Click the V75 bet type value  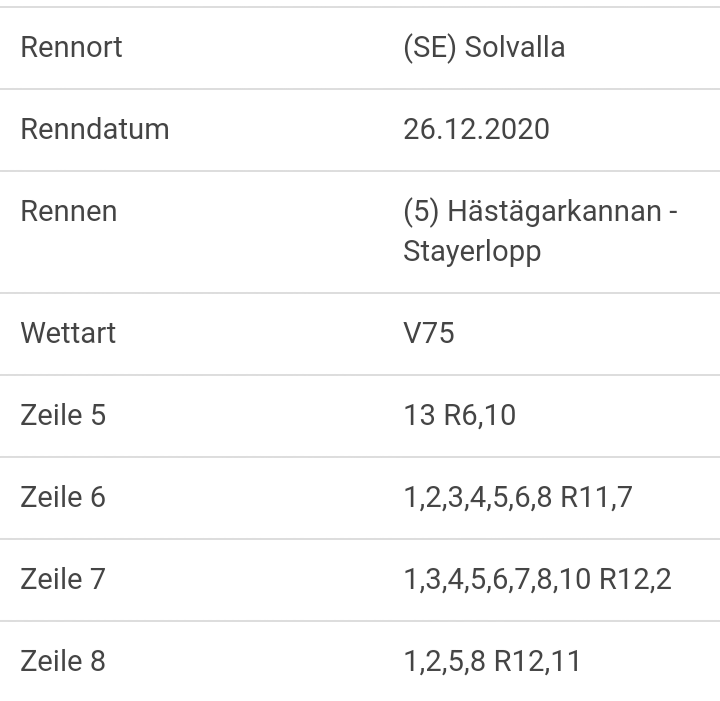(429, 333)
